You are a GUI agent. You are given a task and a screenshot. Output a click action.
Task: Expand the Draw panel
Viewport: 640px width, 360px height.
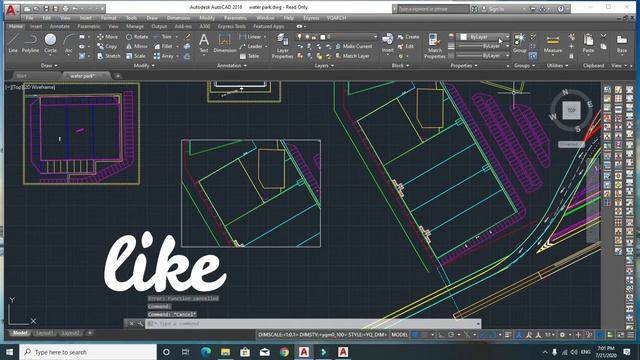[49, 65]
